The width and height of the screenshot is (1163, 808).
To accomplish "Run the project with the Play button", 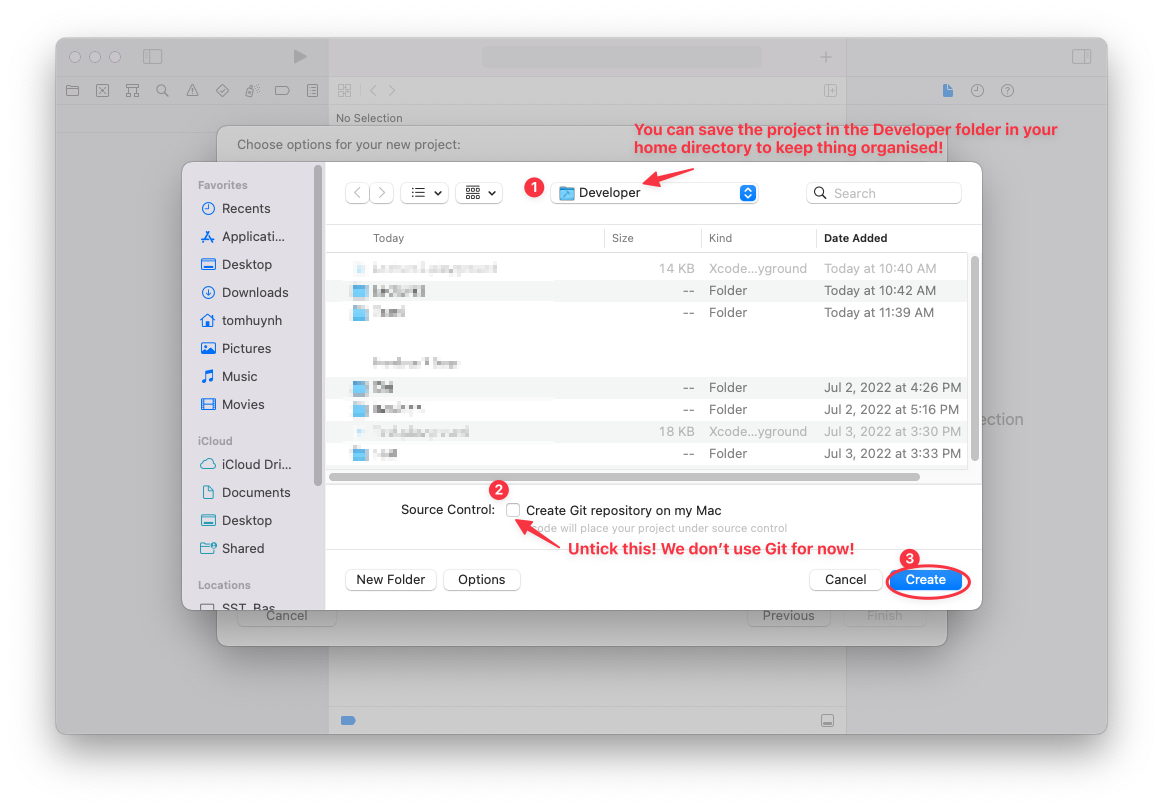I will (298, 56).
